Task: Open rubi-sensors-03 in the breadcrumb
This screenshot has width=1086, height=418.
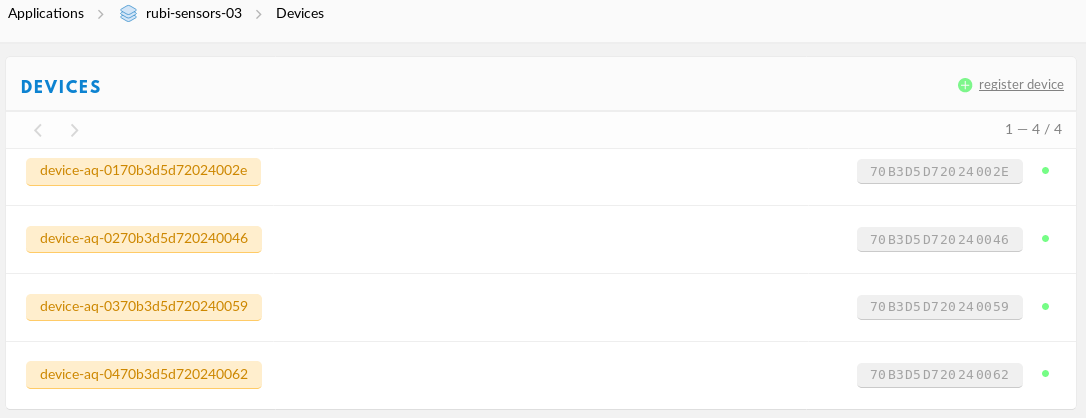Action: [x=194, y=13]
